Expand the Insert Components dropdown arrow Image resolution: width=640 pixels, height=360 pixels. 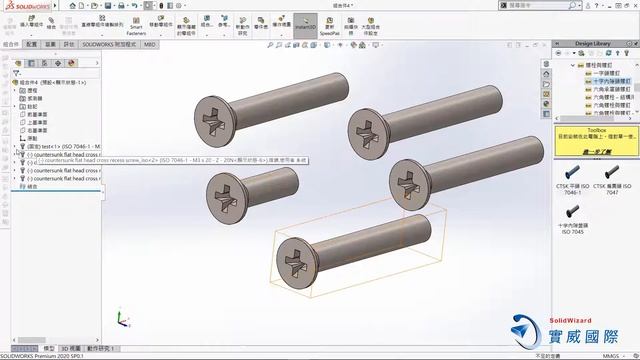(x=31, y=35)
